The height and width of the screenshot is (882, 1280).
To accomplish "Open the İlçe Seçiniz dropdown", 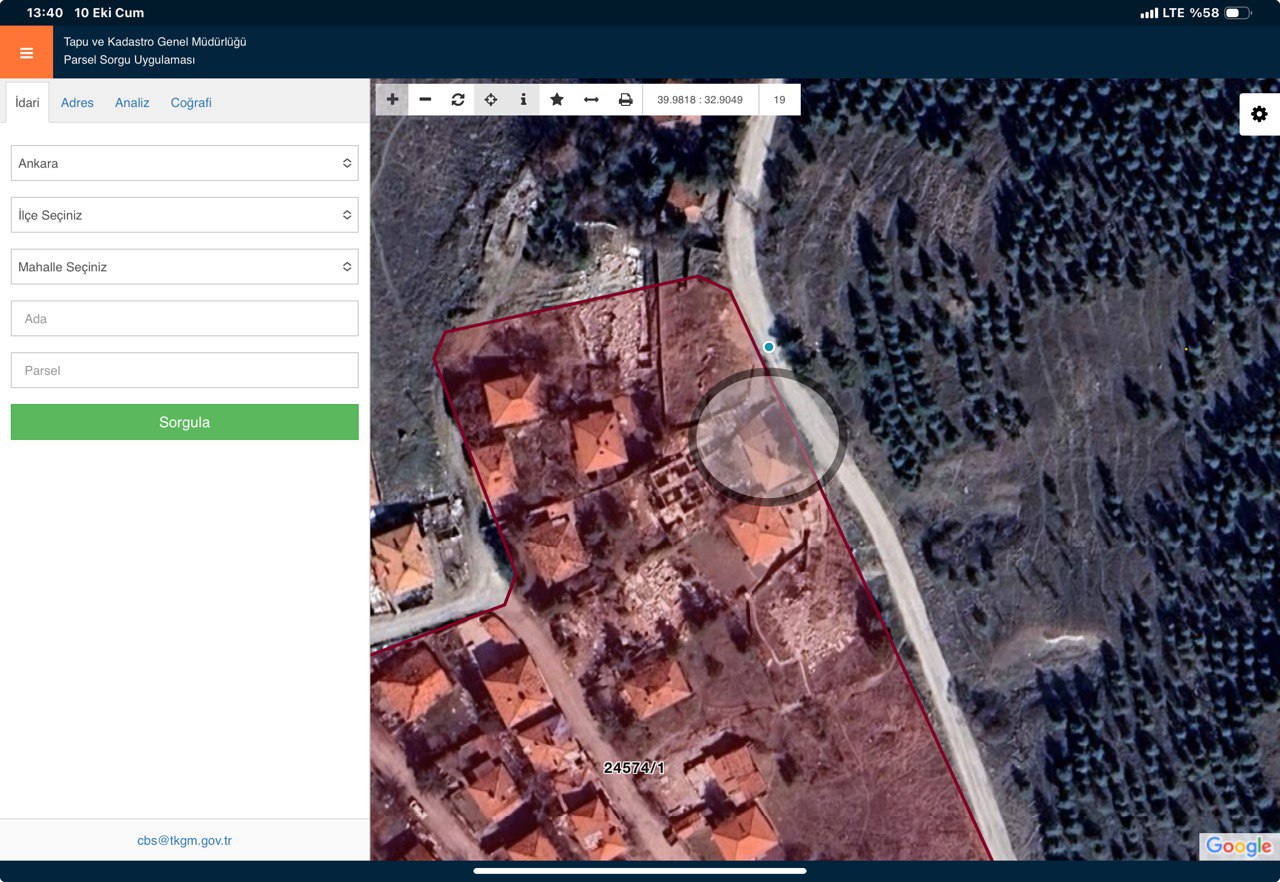I will pyautogui.click(x=184, y=215).
